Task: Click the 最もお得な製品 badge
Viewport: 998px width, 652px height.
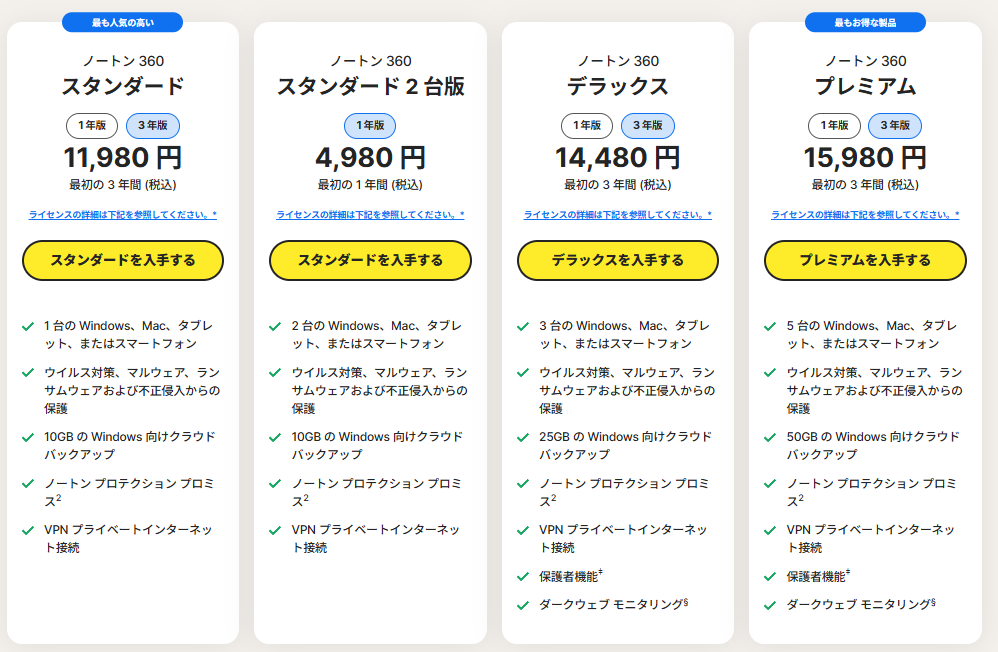Action: pos(865,22)
